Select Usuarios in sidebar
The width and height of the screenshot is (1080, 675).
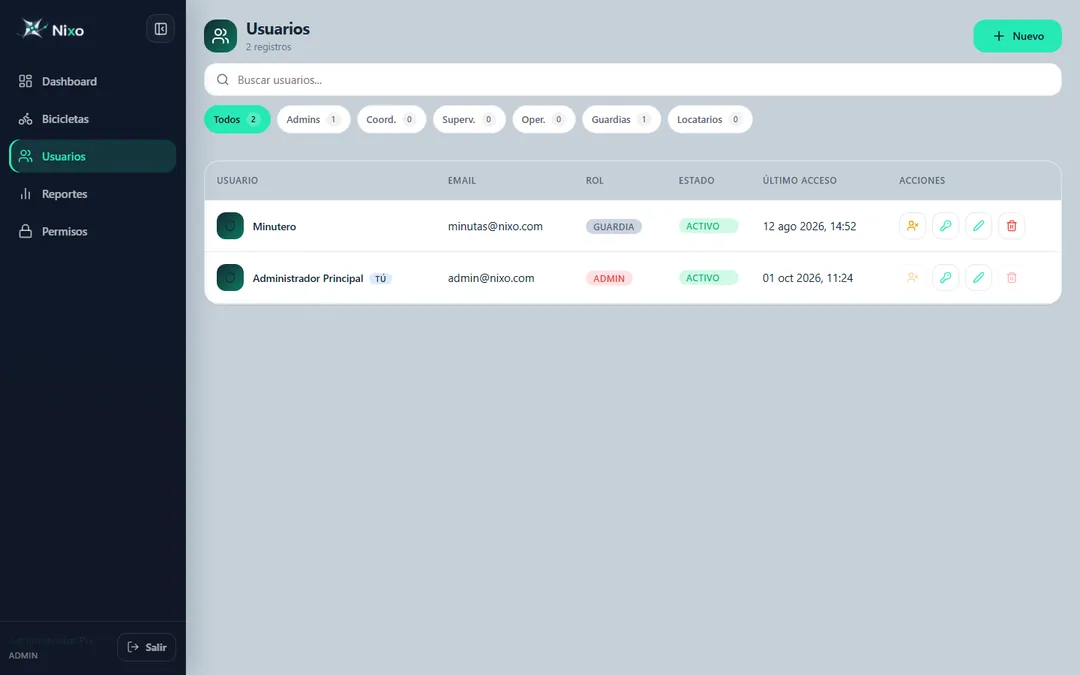(x=92, y=156)
